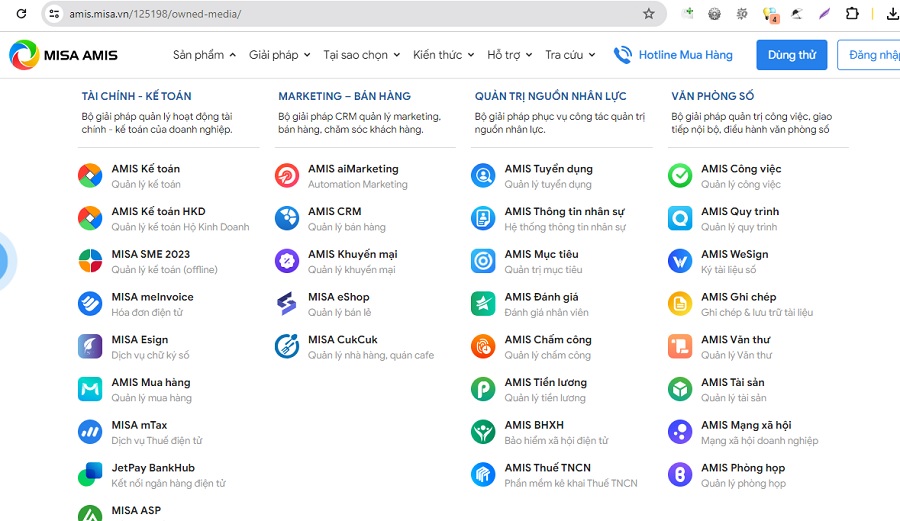
Task: Click the AMIS Tài sản icon
Action: [680, 389]
